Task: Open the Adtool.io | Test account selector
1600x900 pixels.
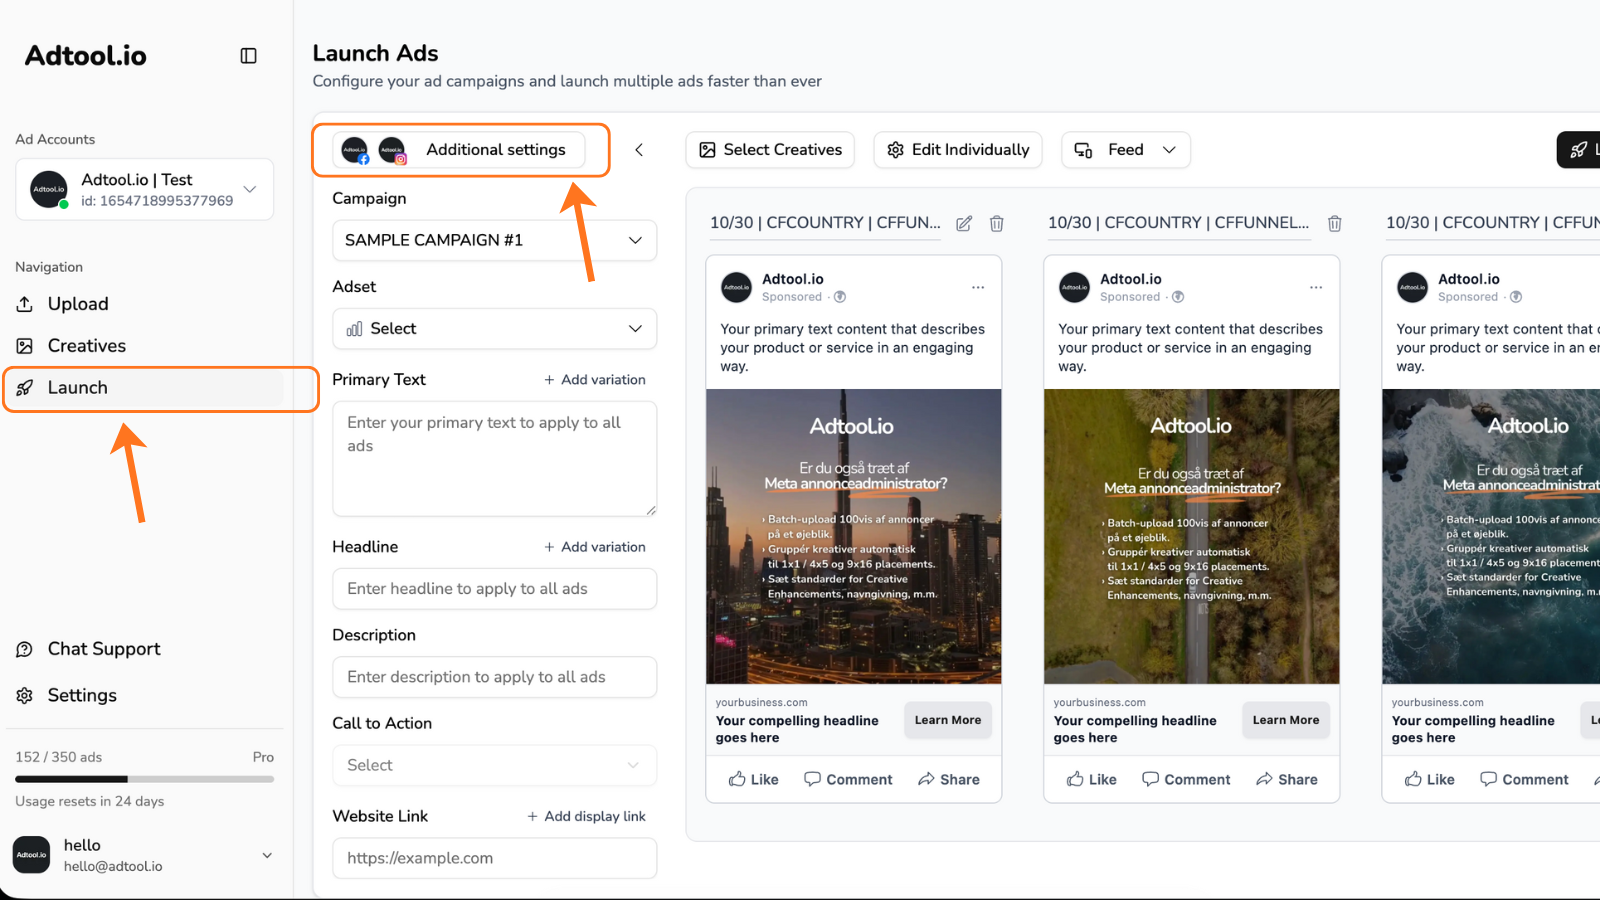Action: (x=145, y=189)
